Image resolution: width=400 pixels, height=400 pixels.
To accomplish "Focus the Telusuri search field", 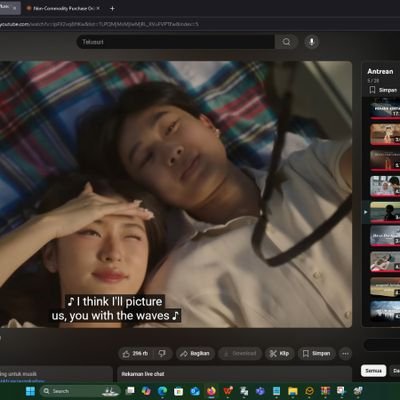I will [176, 42].
